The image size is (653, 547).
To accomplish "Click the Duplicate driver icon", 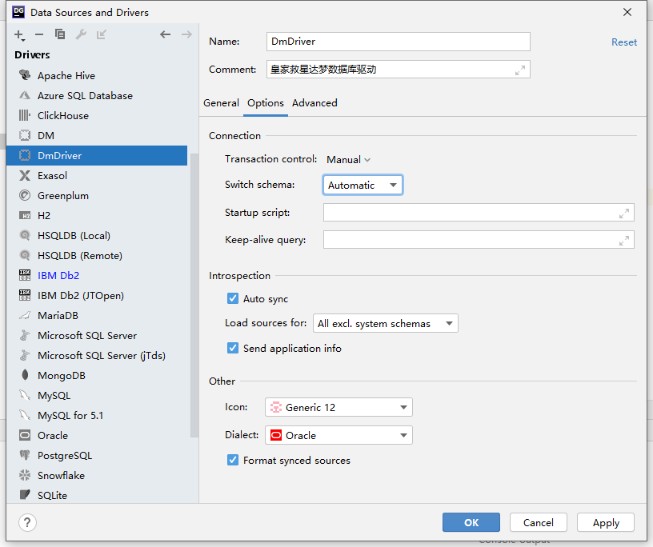I will click(x=60, y=34).
